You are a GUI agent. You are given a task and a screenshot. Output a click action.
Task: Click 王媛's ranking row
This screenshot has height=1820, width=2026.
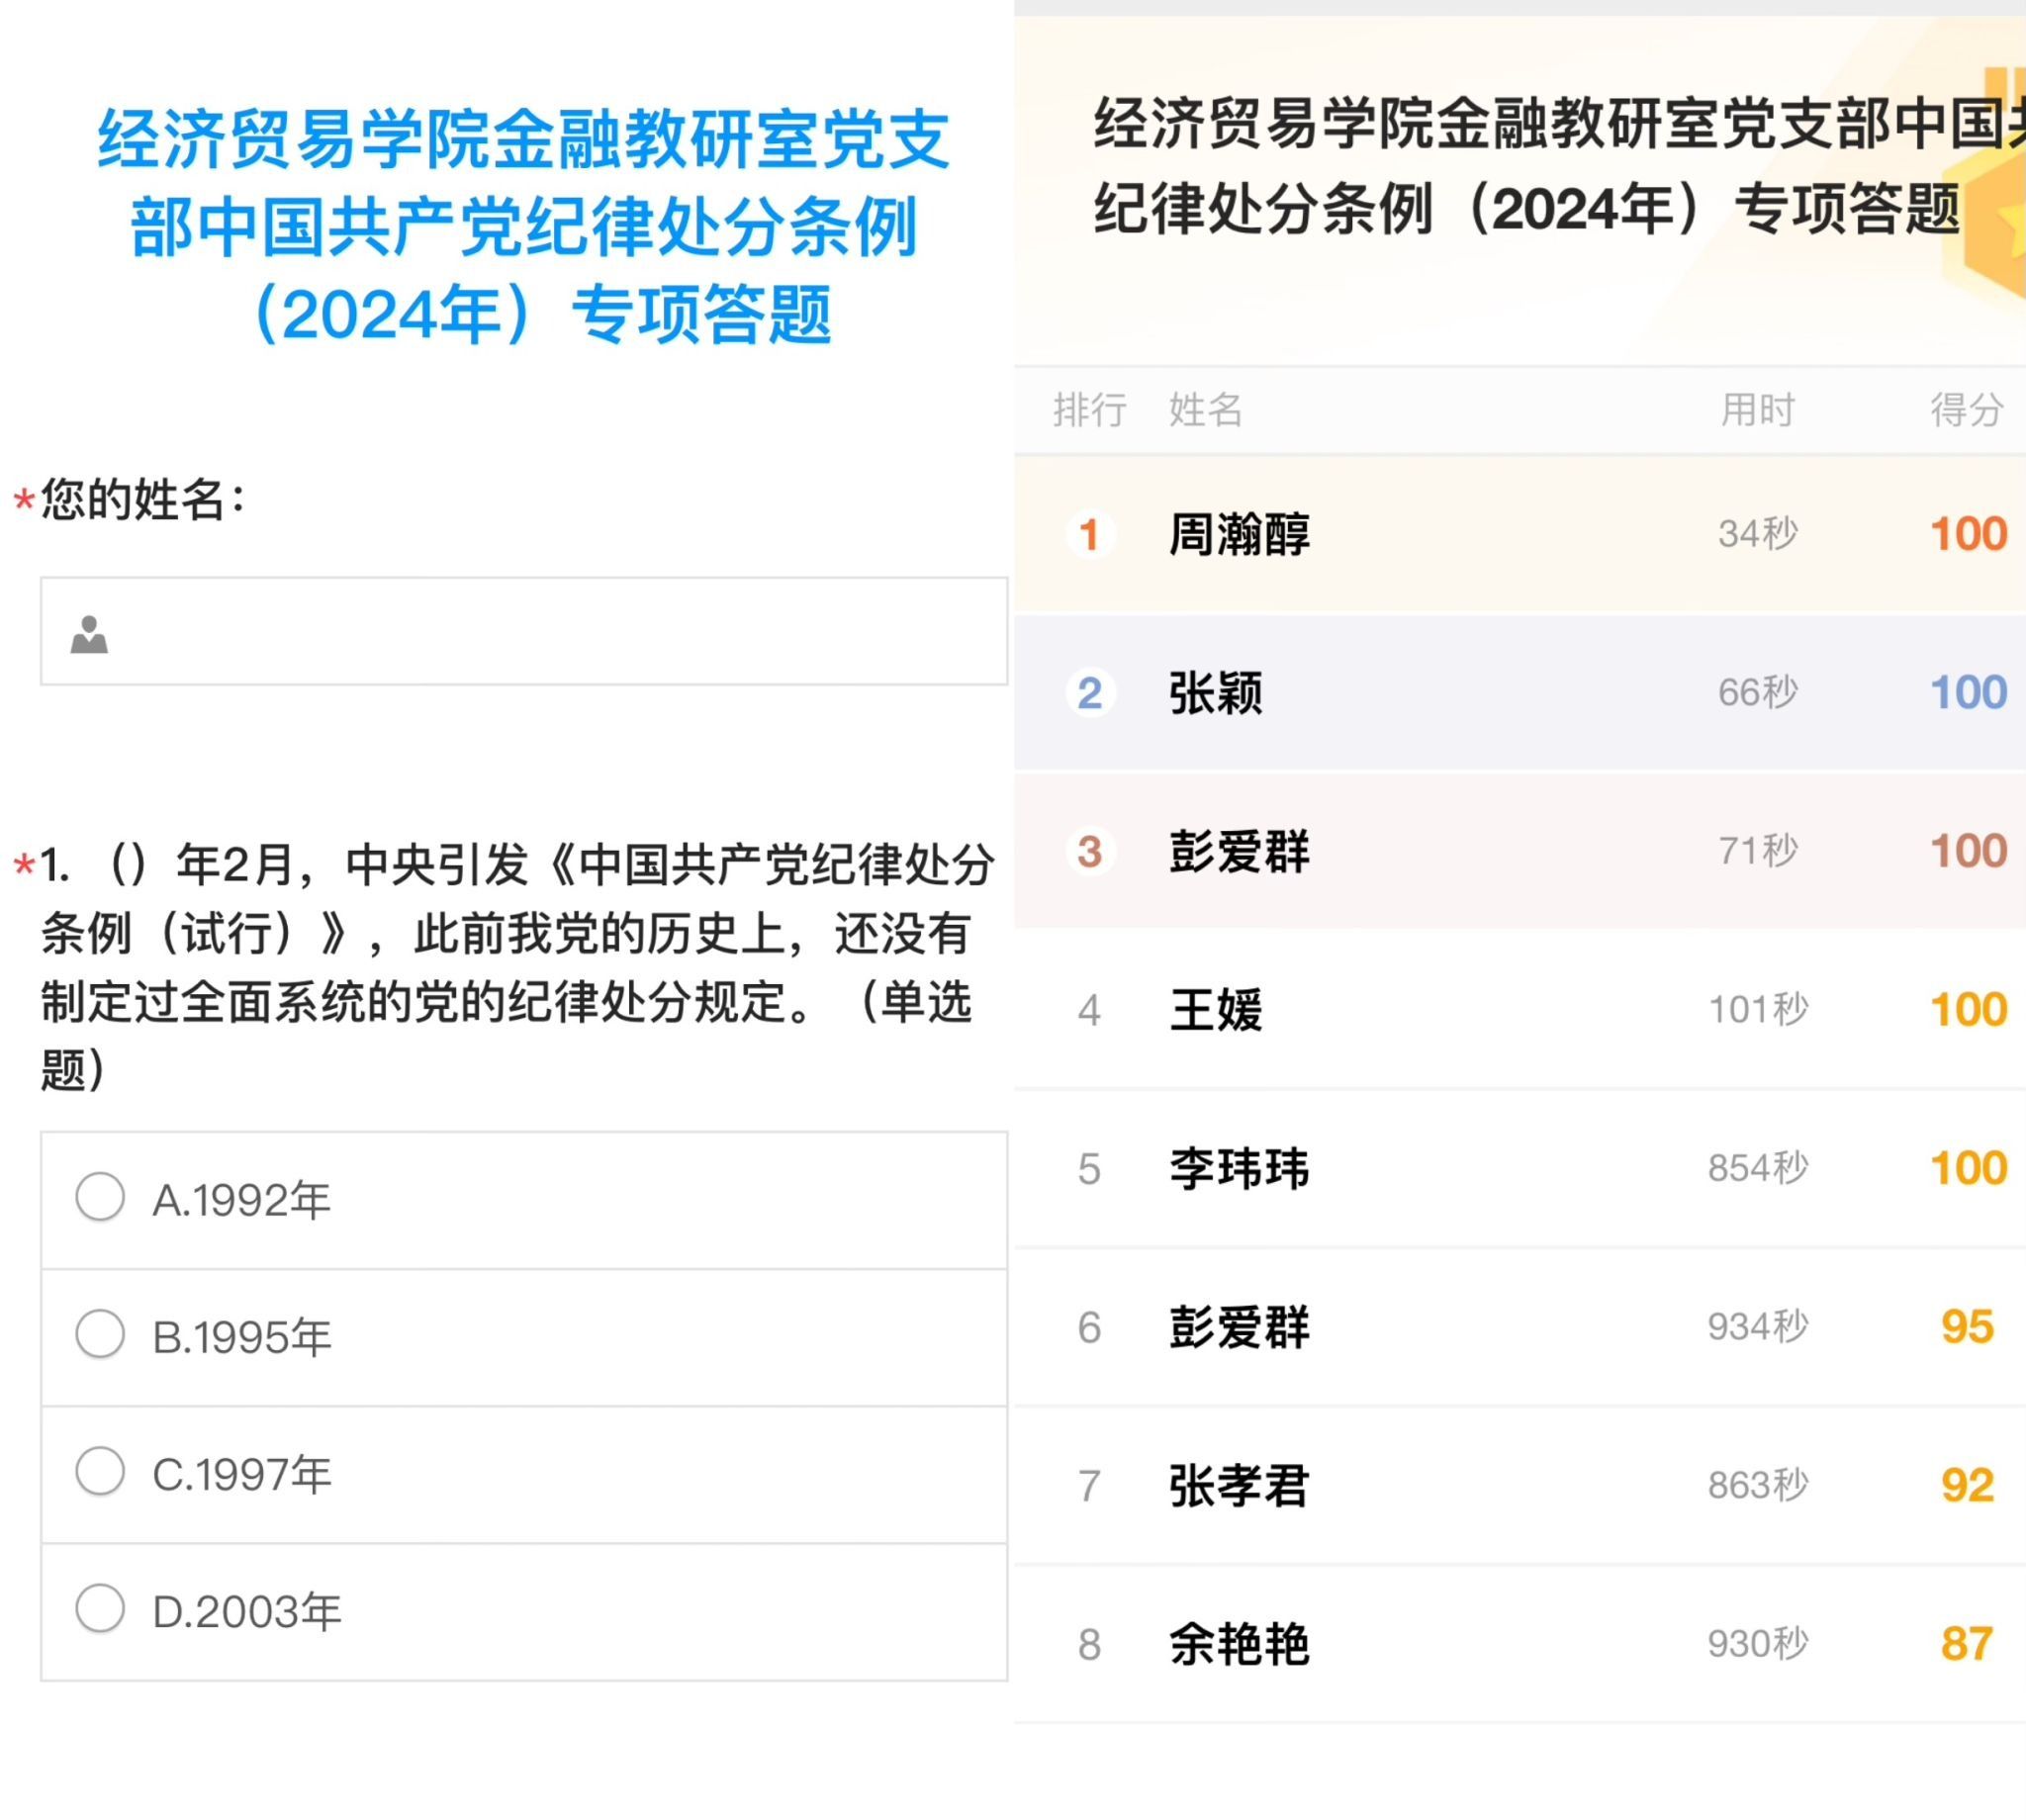point(1216,1010)
